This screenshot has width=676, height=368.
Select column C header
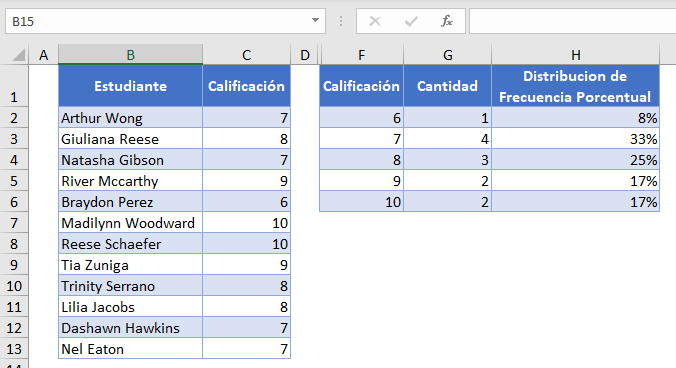(247, 55)
